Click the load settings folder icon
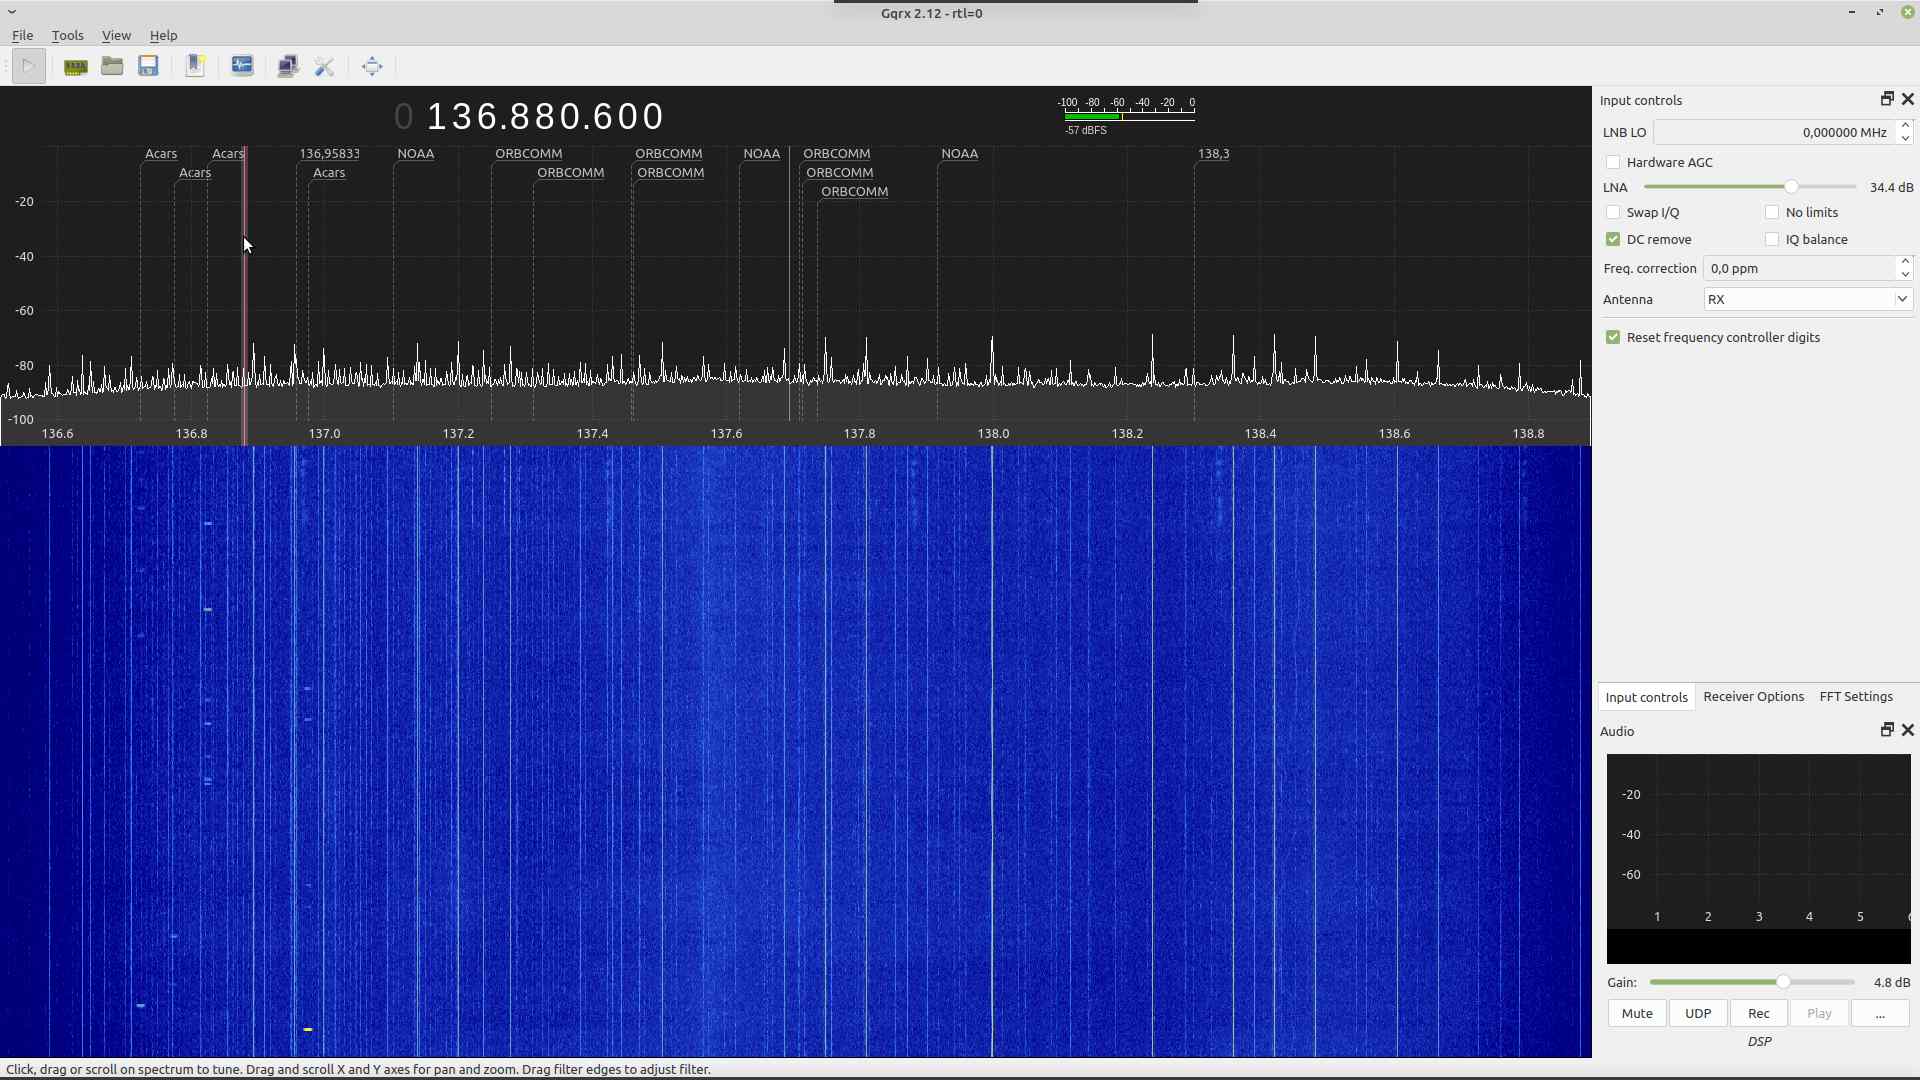The image size is (1920, 1080). click(112, 67)
